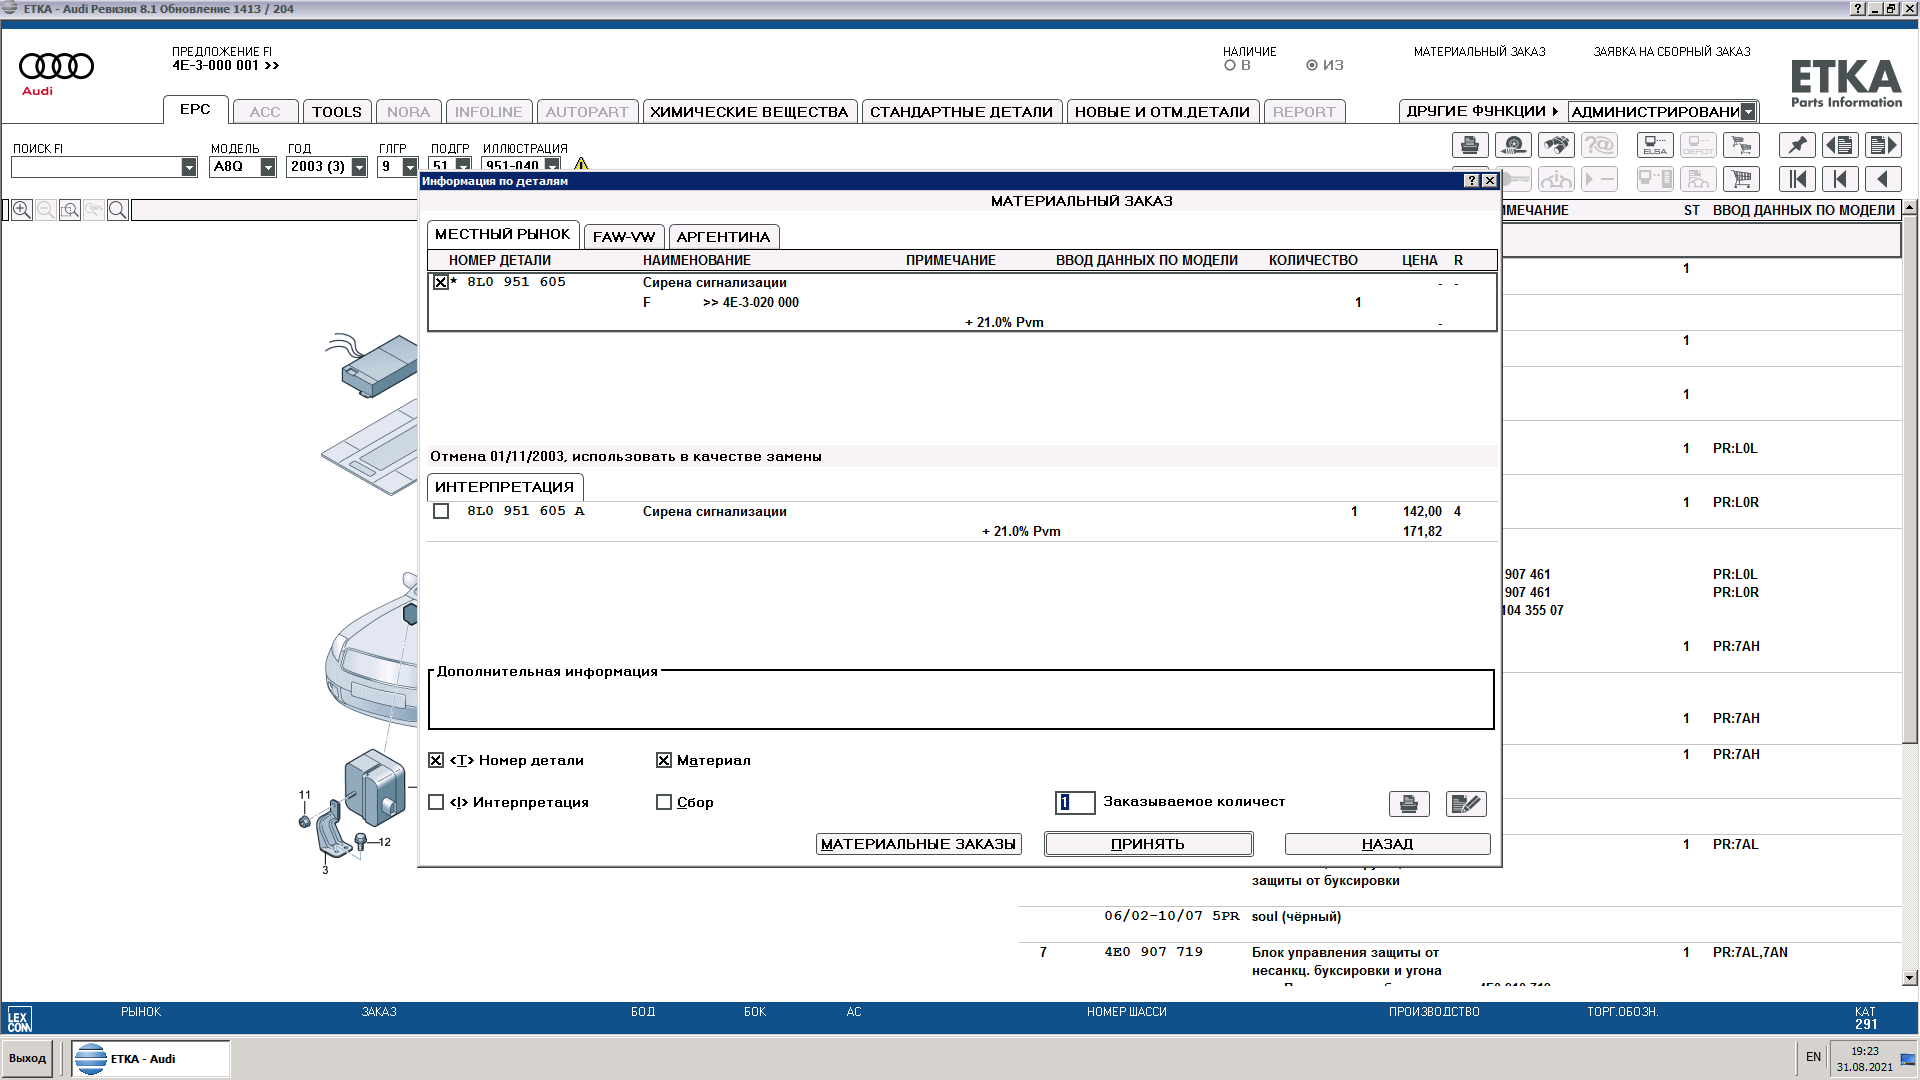
Task: Click the printer icon in main toolbar
Action: [1469, 146]
